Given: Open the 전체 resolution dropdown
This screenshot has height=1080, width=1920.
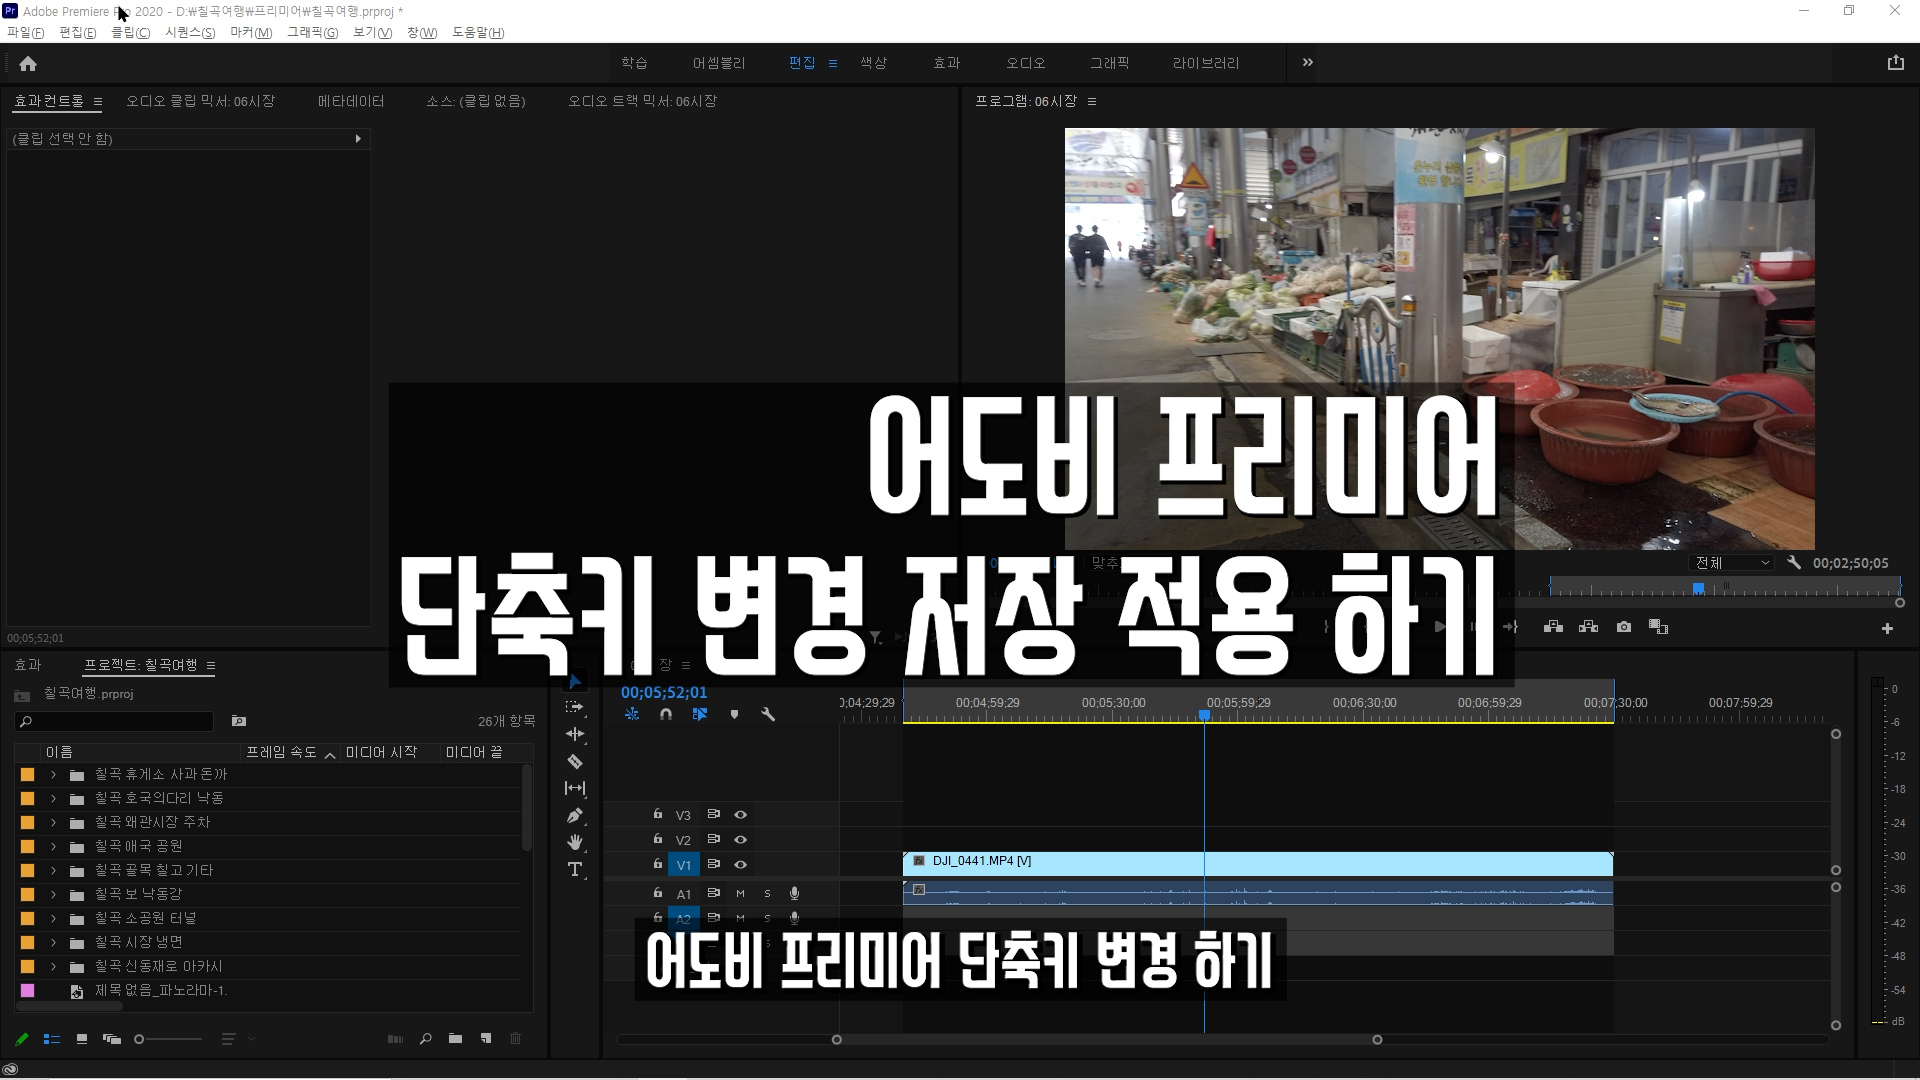Looking at the screenshot, I should pyautogui.click(x=1731, y=563).
